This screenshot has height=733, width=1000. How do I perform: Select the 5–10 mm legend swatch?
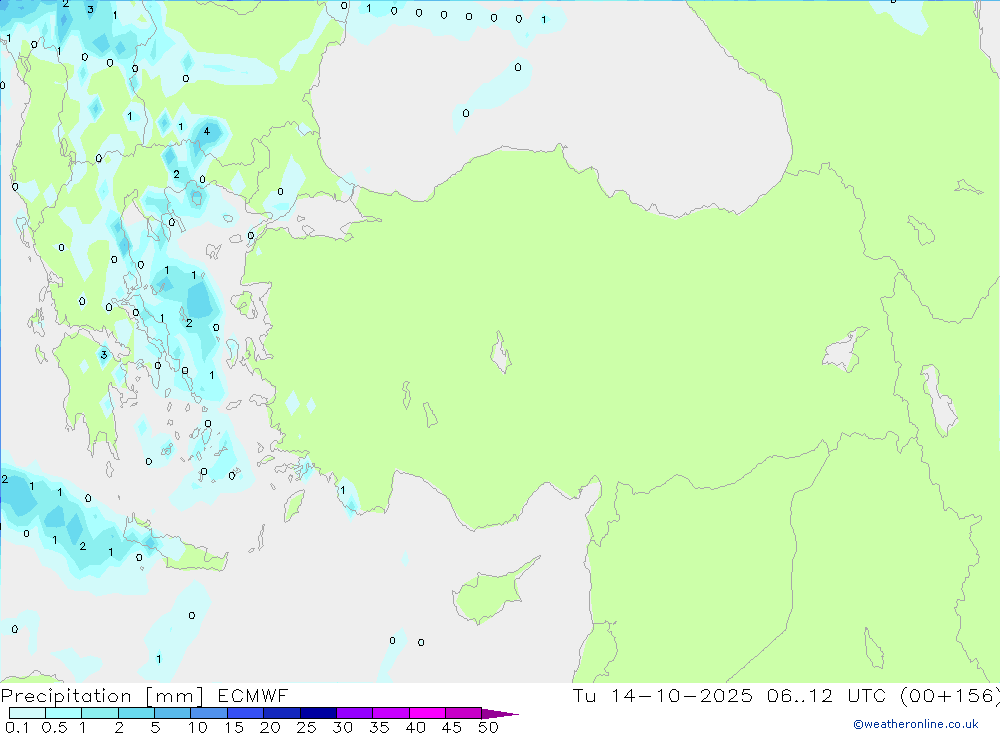pos(173,713)
